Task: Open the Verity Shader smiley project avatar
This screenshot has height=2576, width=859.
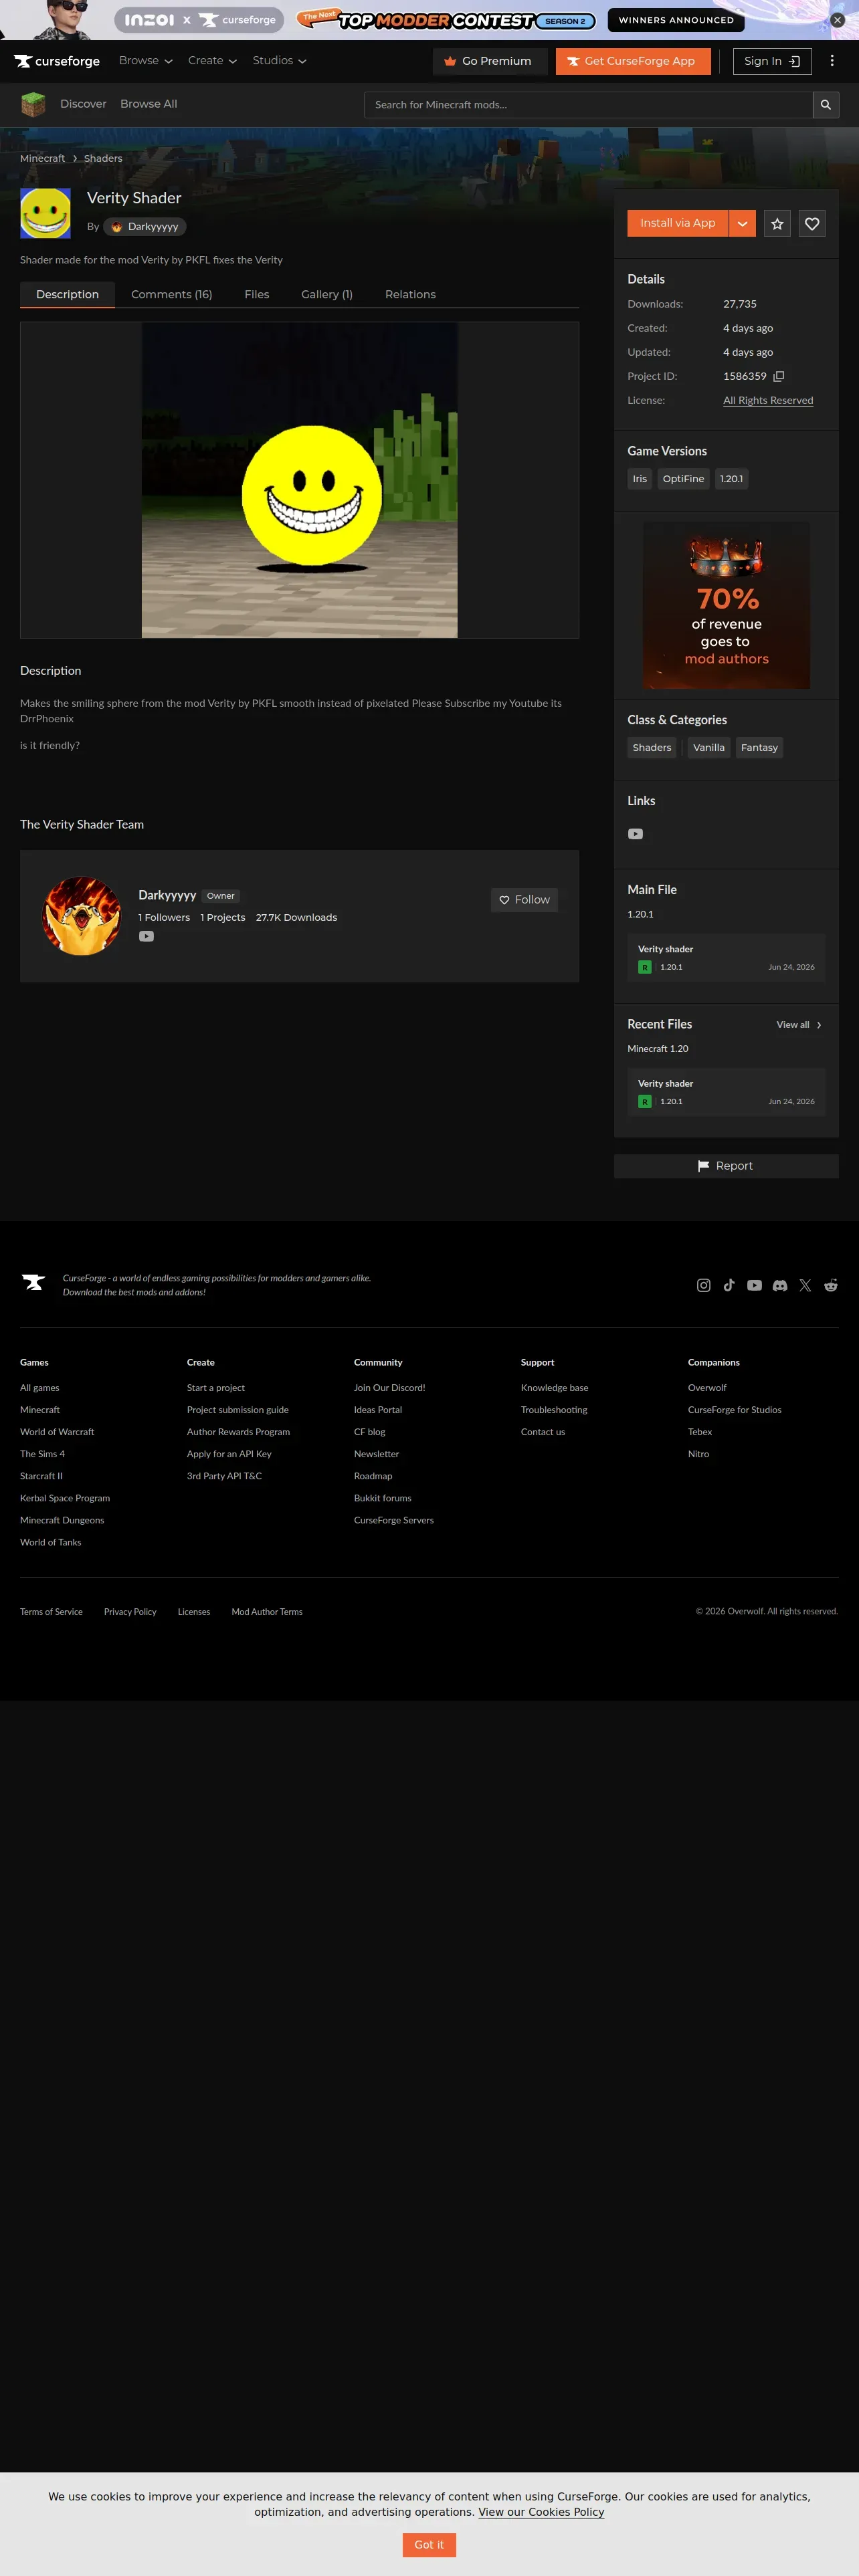Action: point(45,213)
